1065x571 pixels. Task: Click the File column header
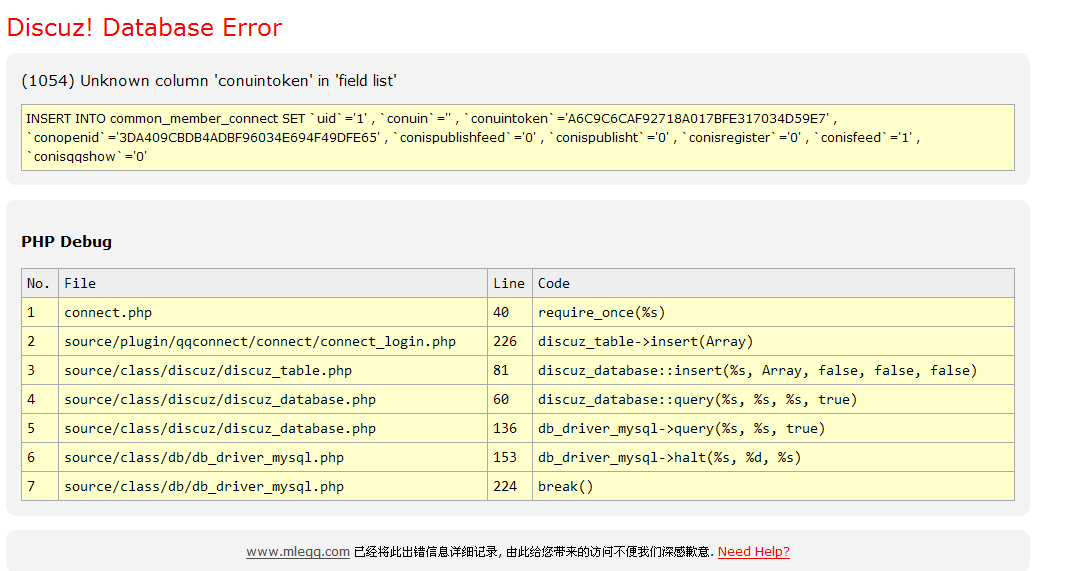tap(80, 283)
